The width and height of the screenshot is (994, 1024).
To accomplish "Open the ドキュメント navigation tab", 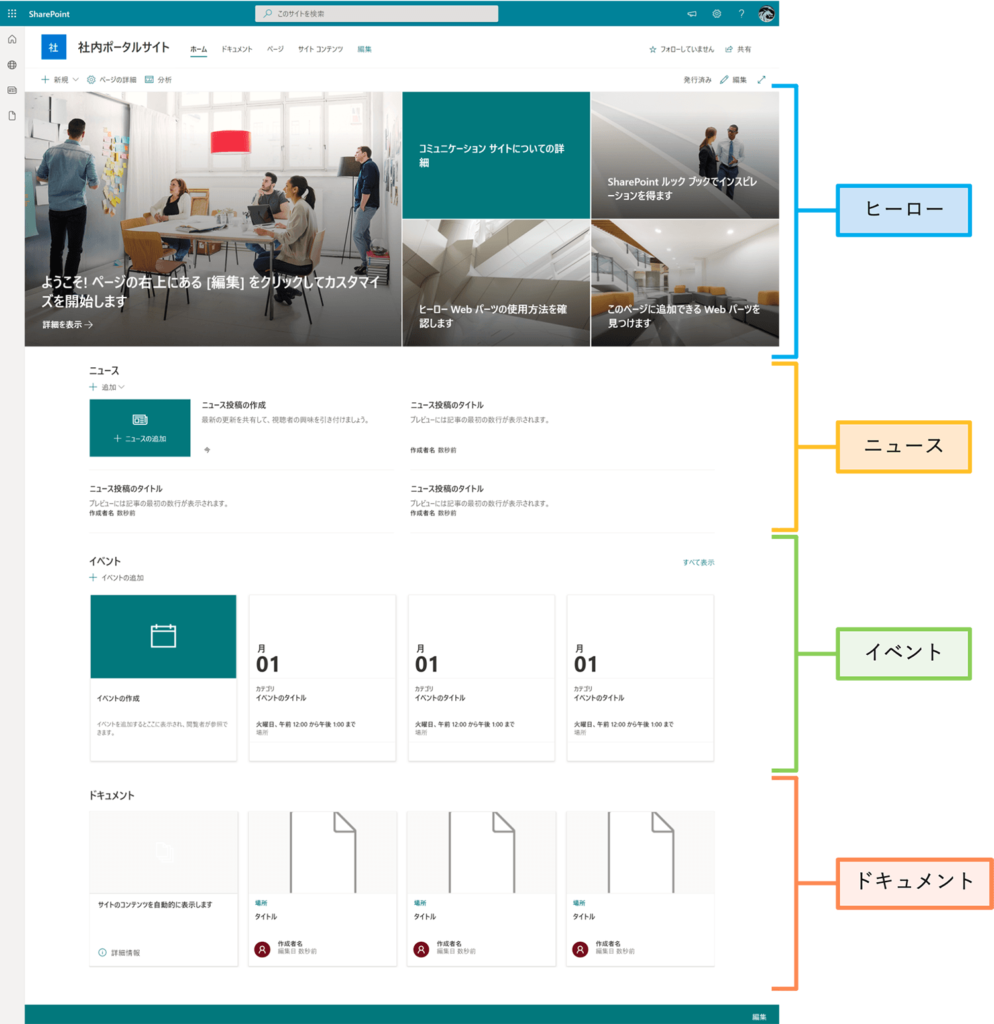I will click(236, 49).
